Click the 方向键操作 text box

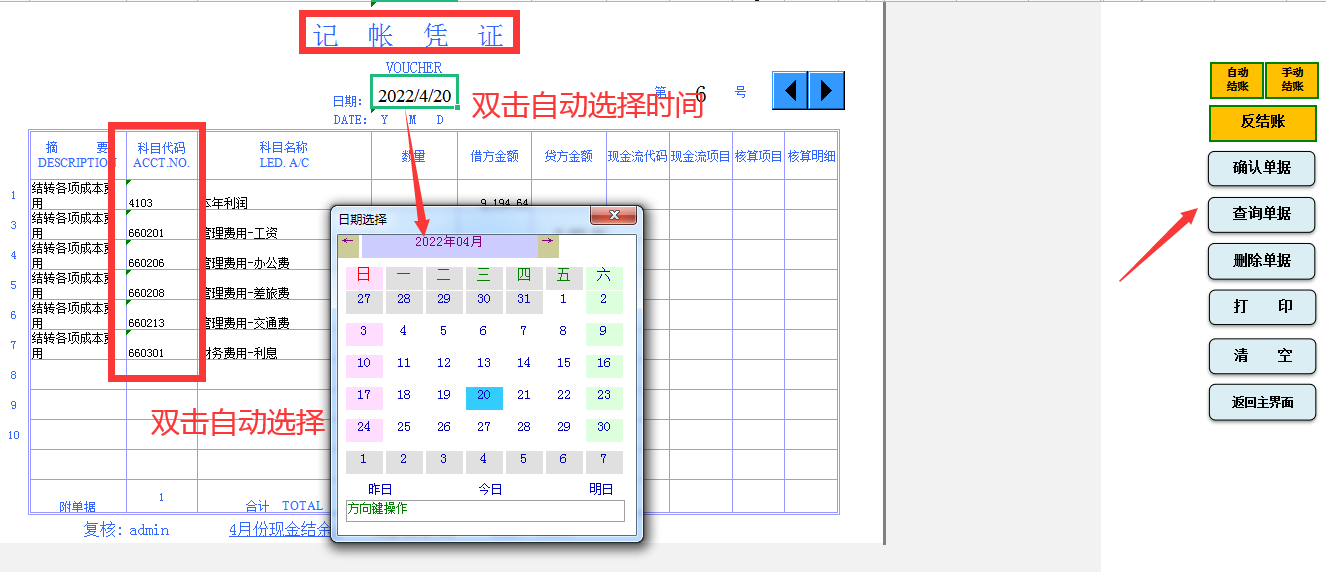point(485,511)
